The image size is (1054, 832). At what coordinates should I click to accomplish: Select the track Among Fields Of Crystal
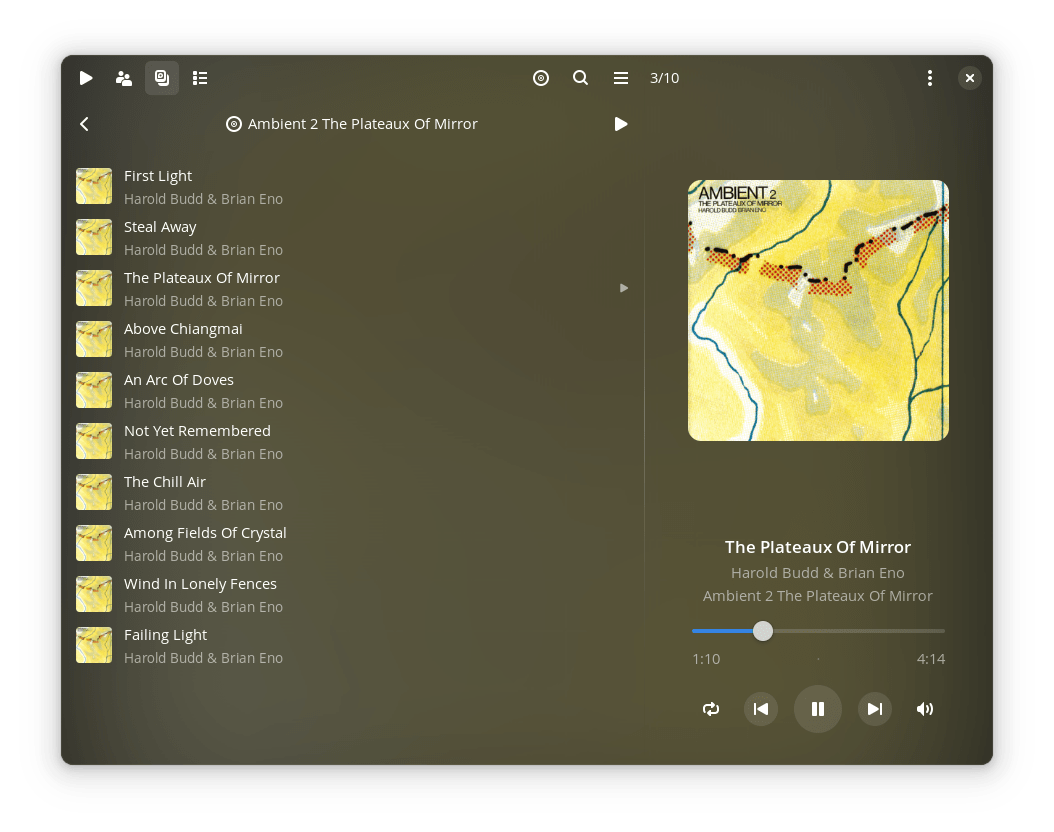coord(352,544)
